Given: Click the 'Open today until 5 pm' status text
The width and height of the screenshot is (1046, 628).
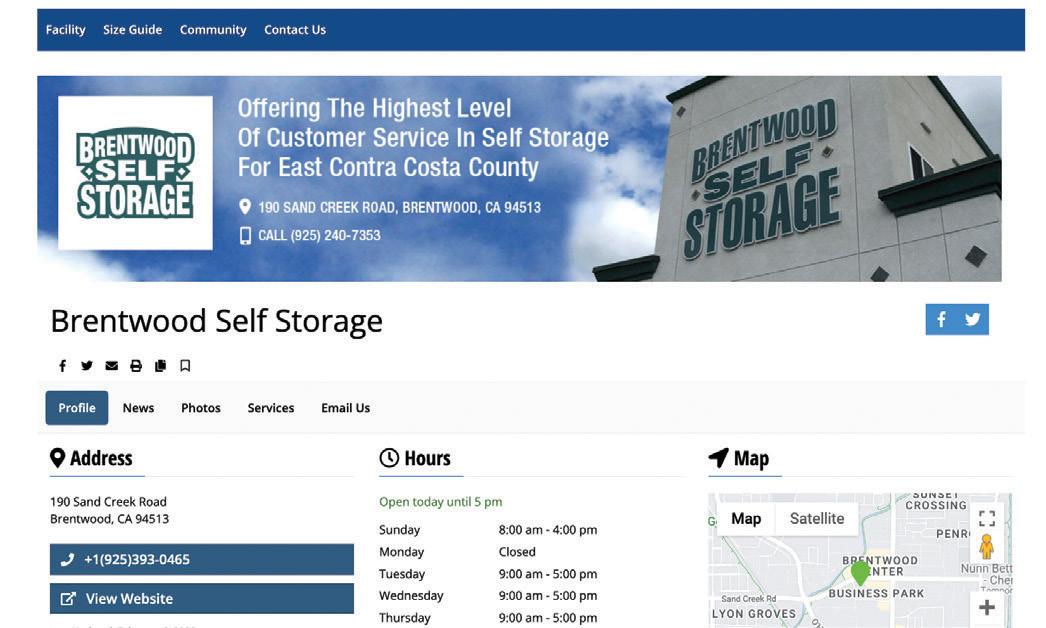Looking at the screenshot, I should [x=440, y=502].
